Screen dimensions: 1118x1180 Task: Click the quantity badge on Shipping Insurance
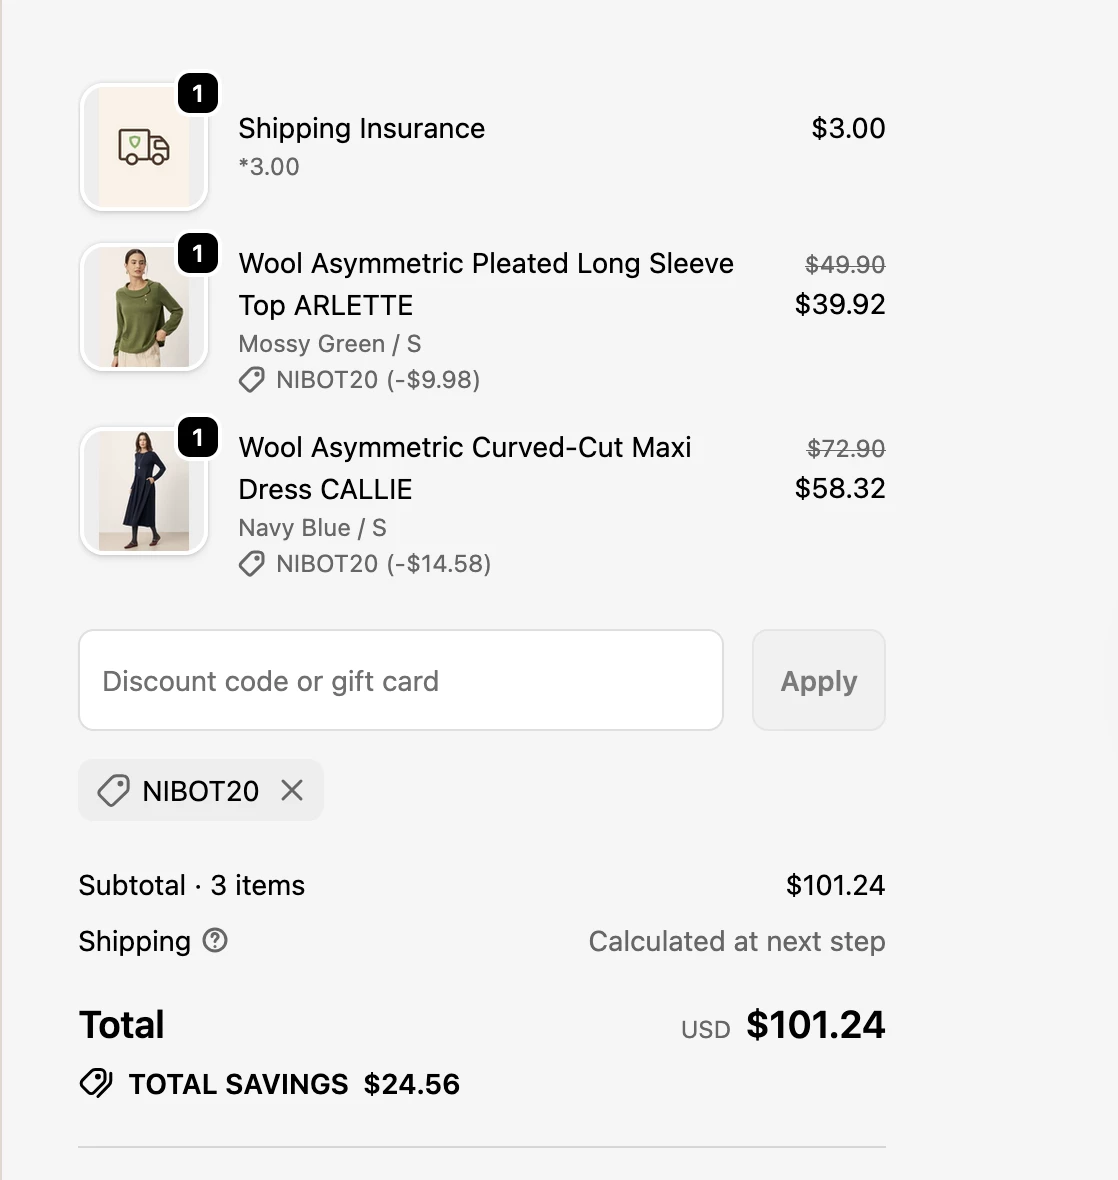click(x=198, y=94)
